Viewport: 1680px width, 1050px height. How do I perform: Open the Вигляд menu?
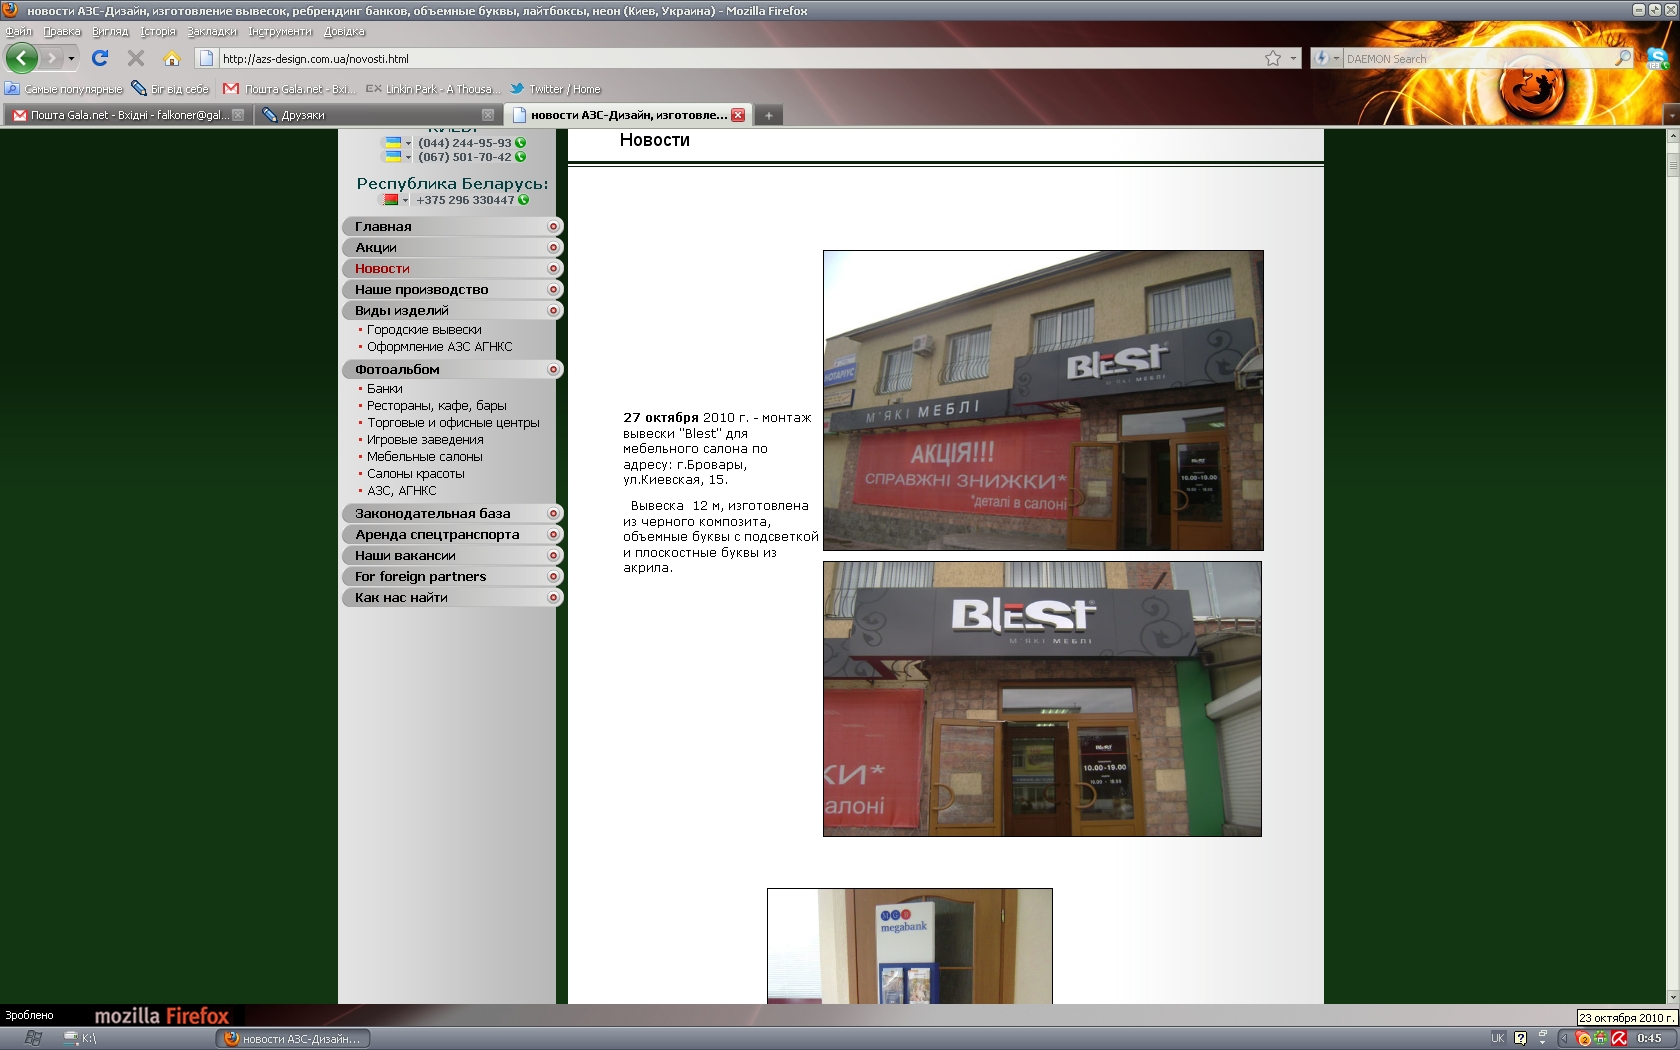click(x=110, y=32)
